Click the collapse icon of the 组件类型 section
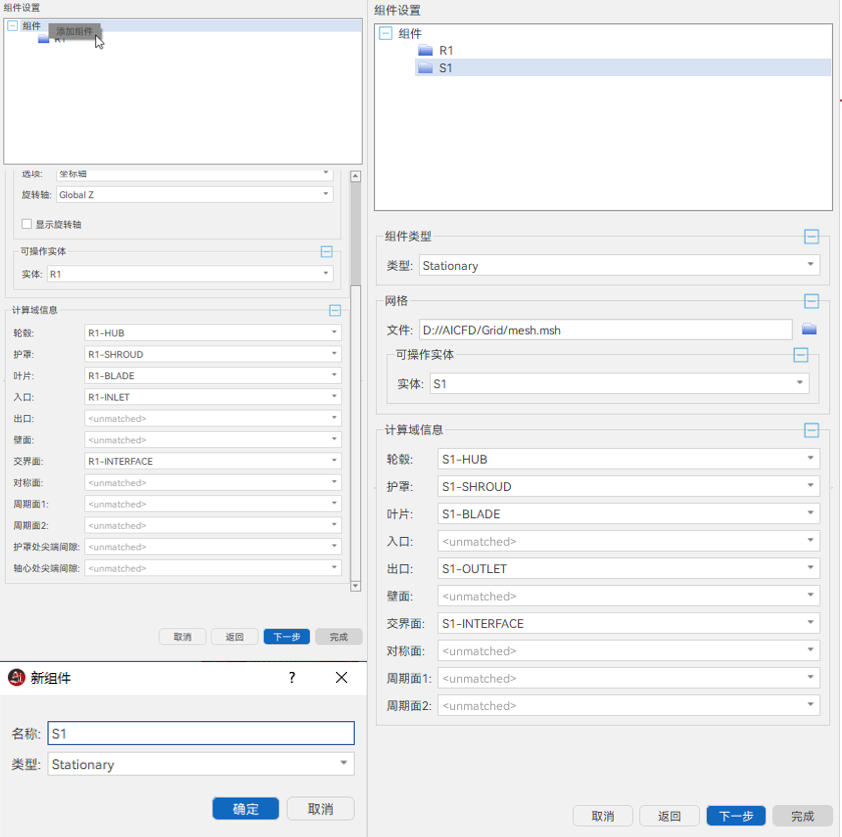Viewport: 842px width, 837px height. (812, 237)
